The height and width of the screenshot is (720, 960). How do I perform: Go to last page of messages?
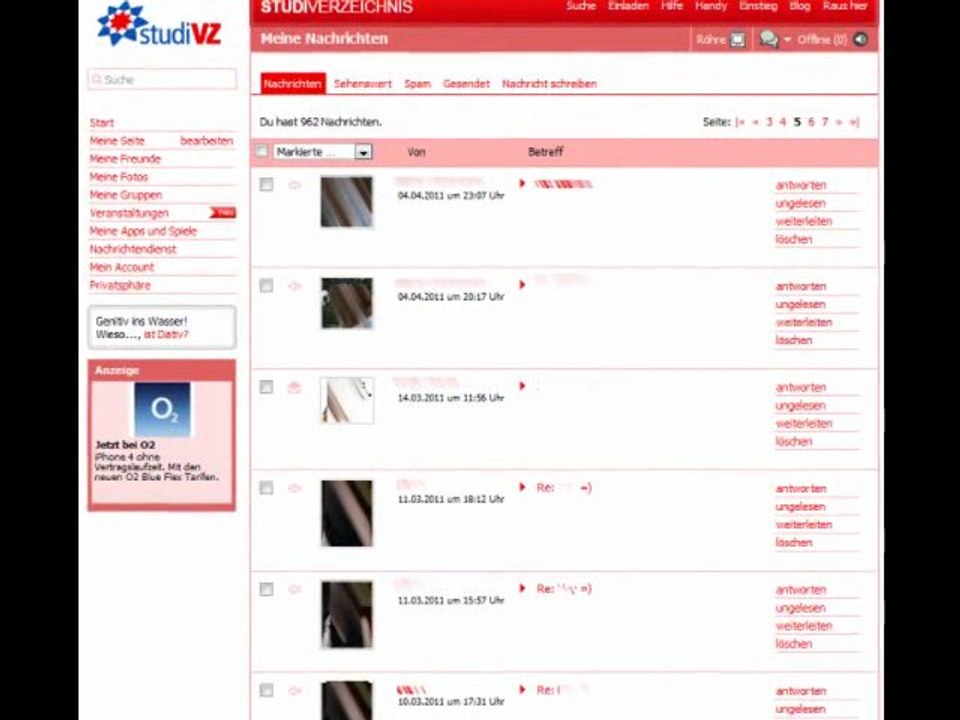click(854, 122)
